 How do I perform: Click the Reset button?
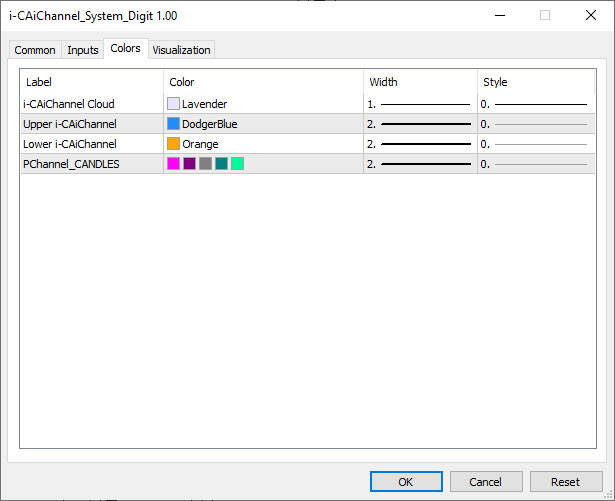tap(566, 481)
